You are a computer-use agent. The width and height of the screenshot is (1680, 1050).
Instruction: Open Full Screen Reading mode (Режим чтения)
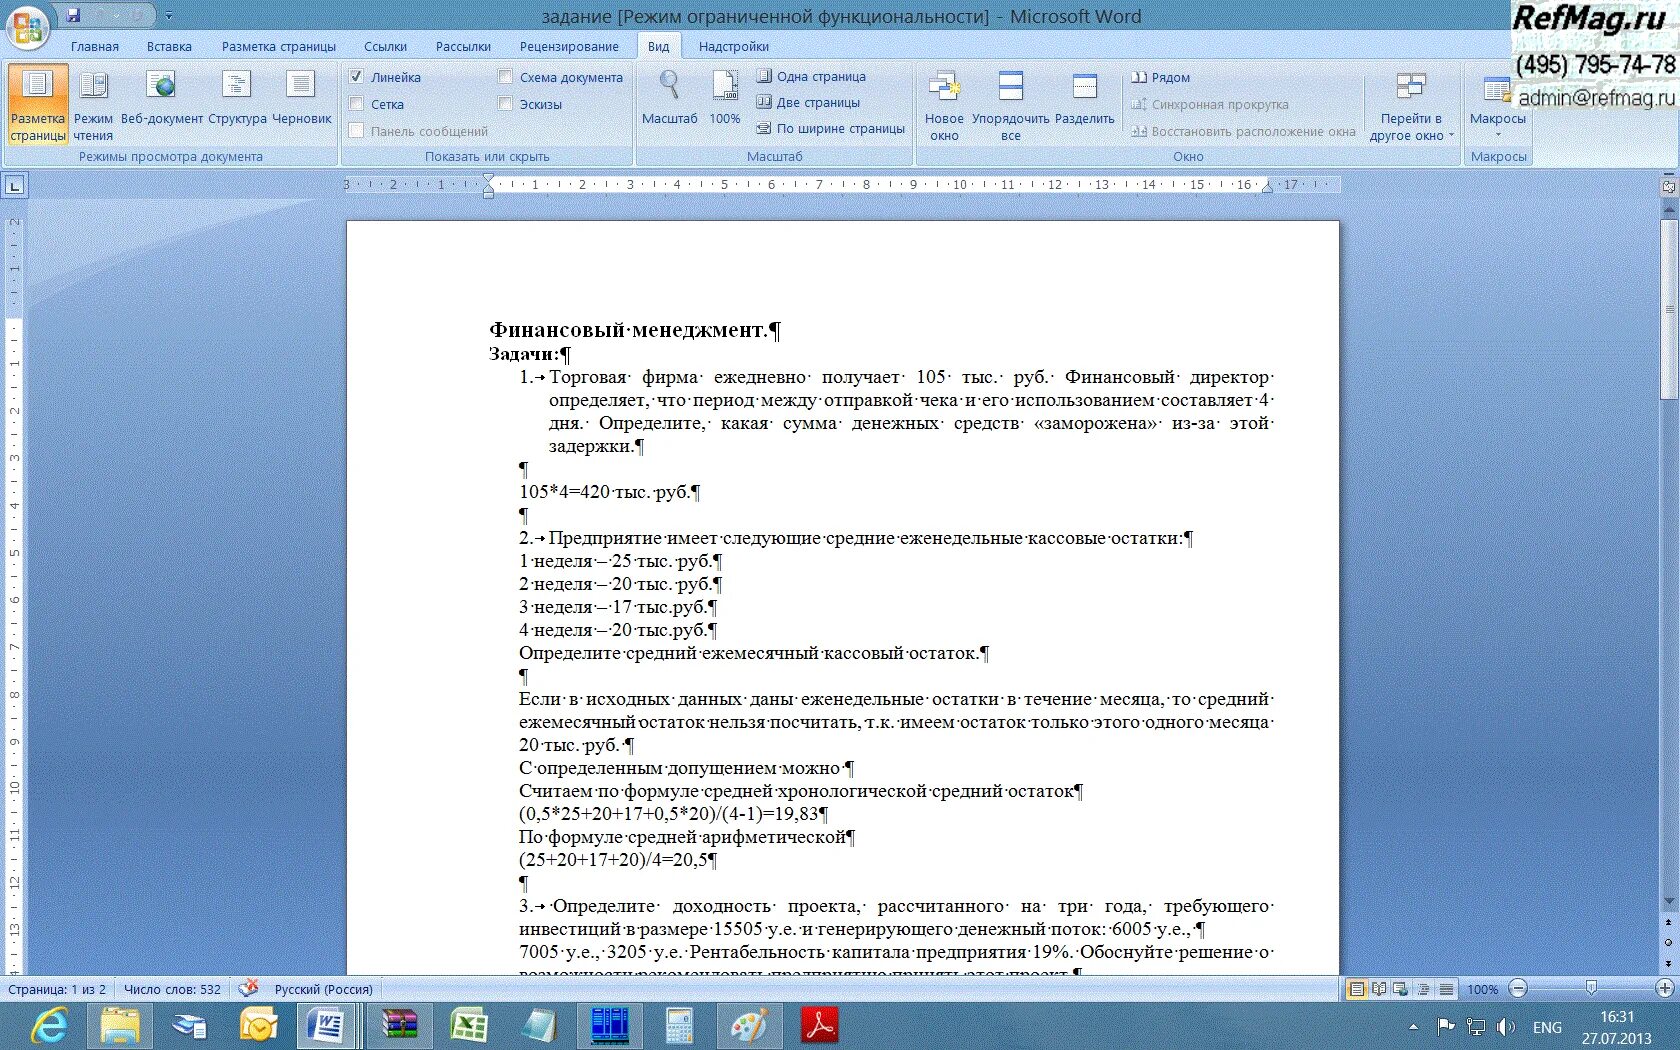coord(93,104)
